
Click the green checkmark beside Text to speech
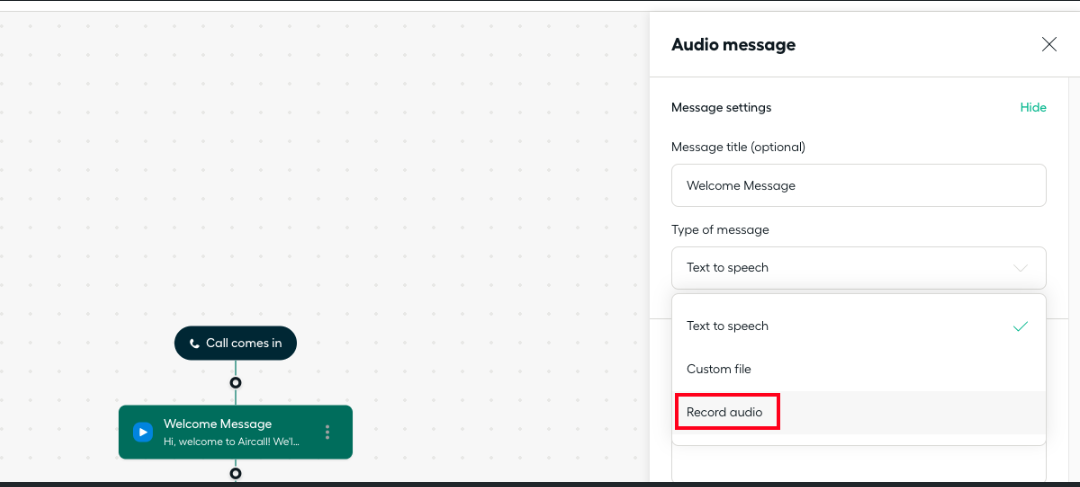pos(1021,326)
